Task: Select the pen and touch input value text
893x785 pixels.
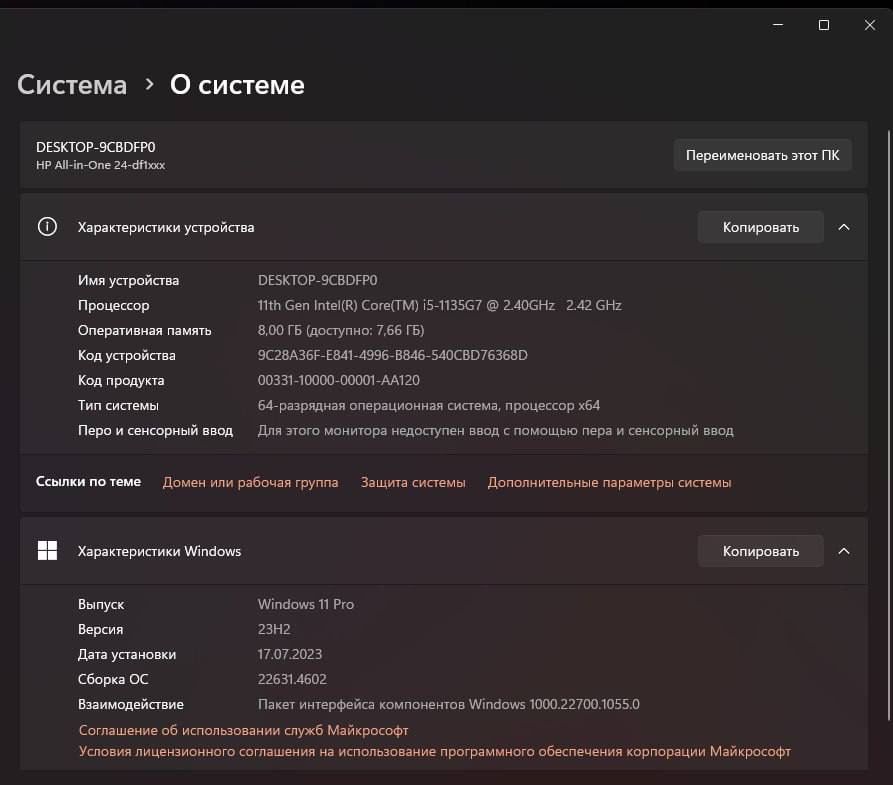Action: tap(495, 431)
